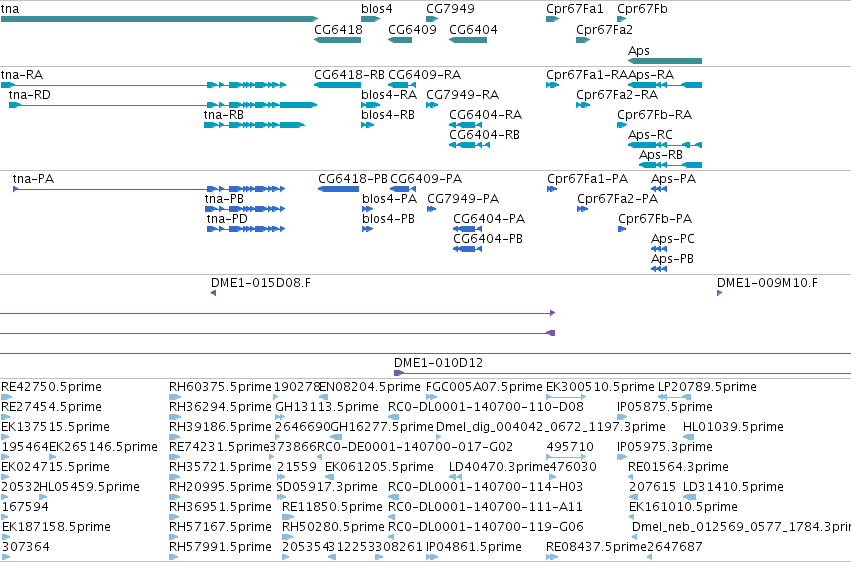Click the CG6404-RB transcript label
Screen dimensions: 851x562
click(x=484, y=135)
